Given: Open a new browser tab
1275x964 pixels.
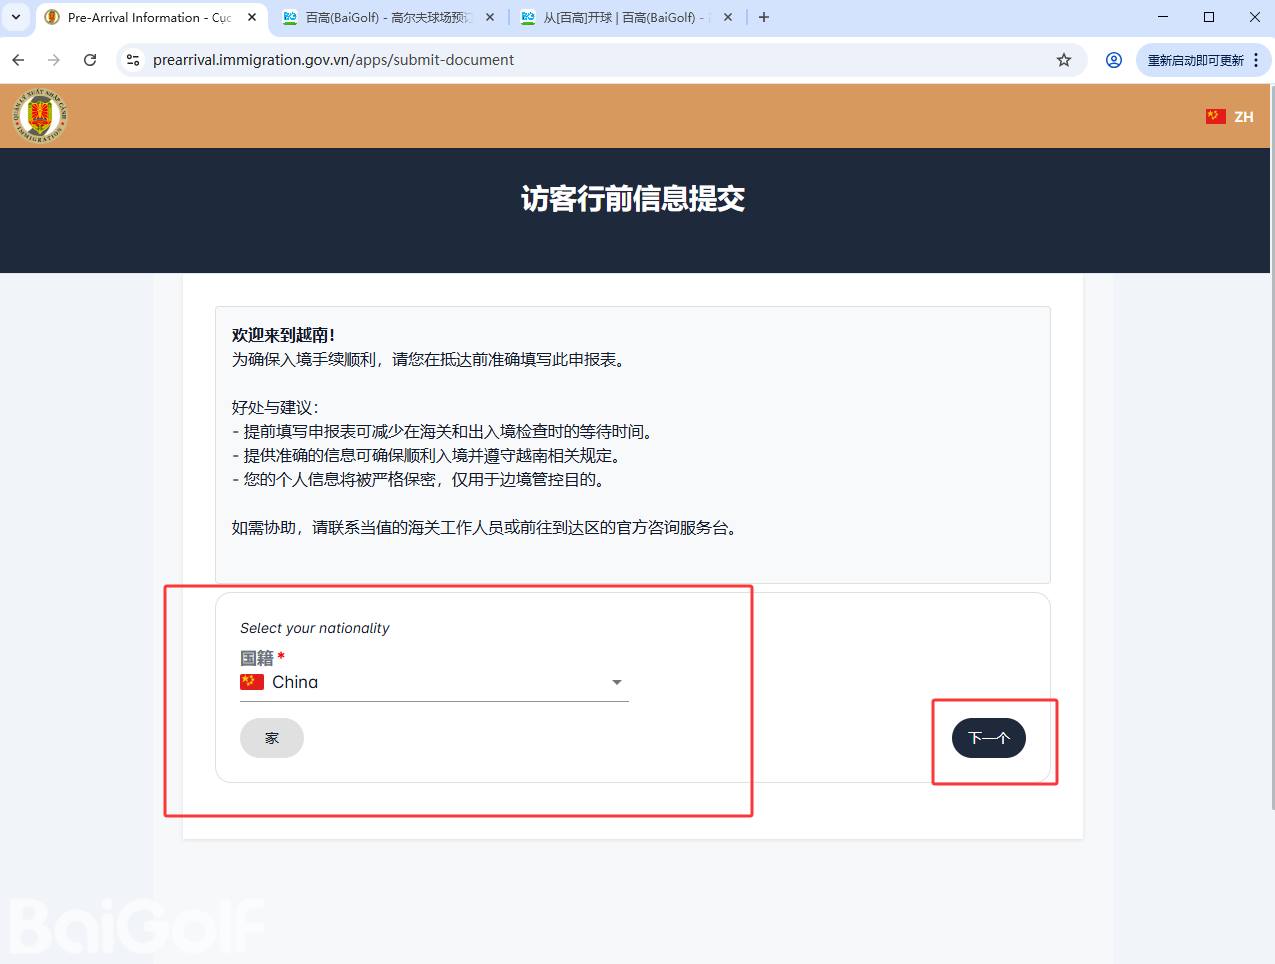Looking at the screenshot, I should 764,17.
